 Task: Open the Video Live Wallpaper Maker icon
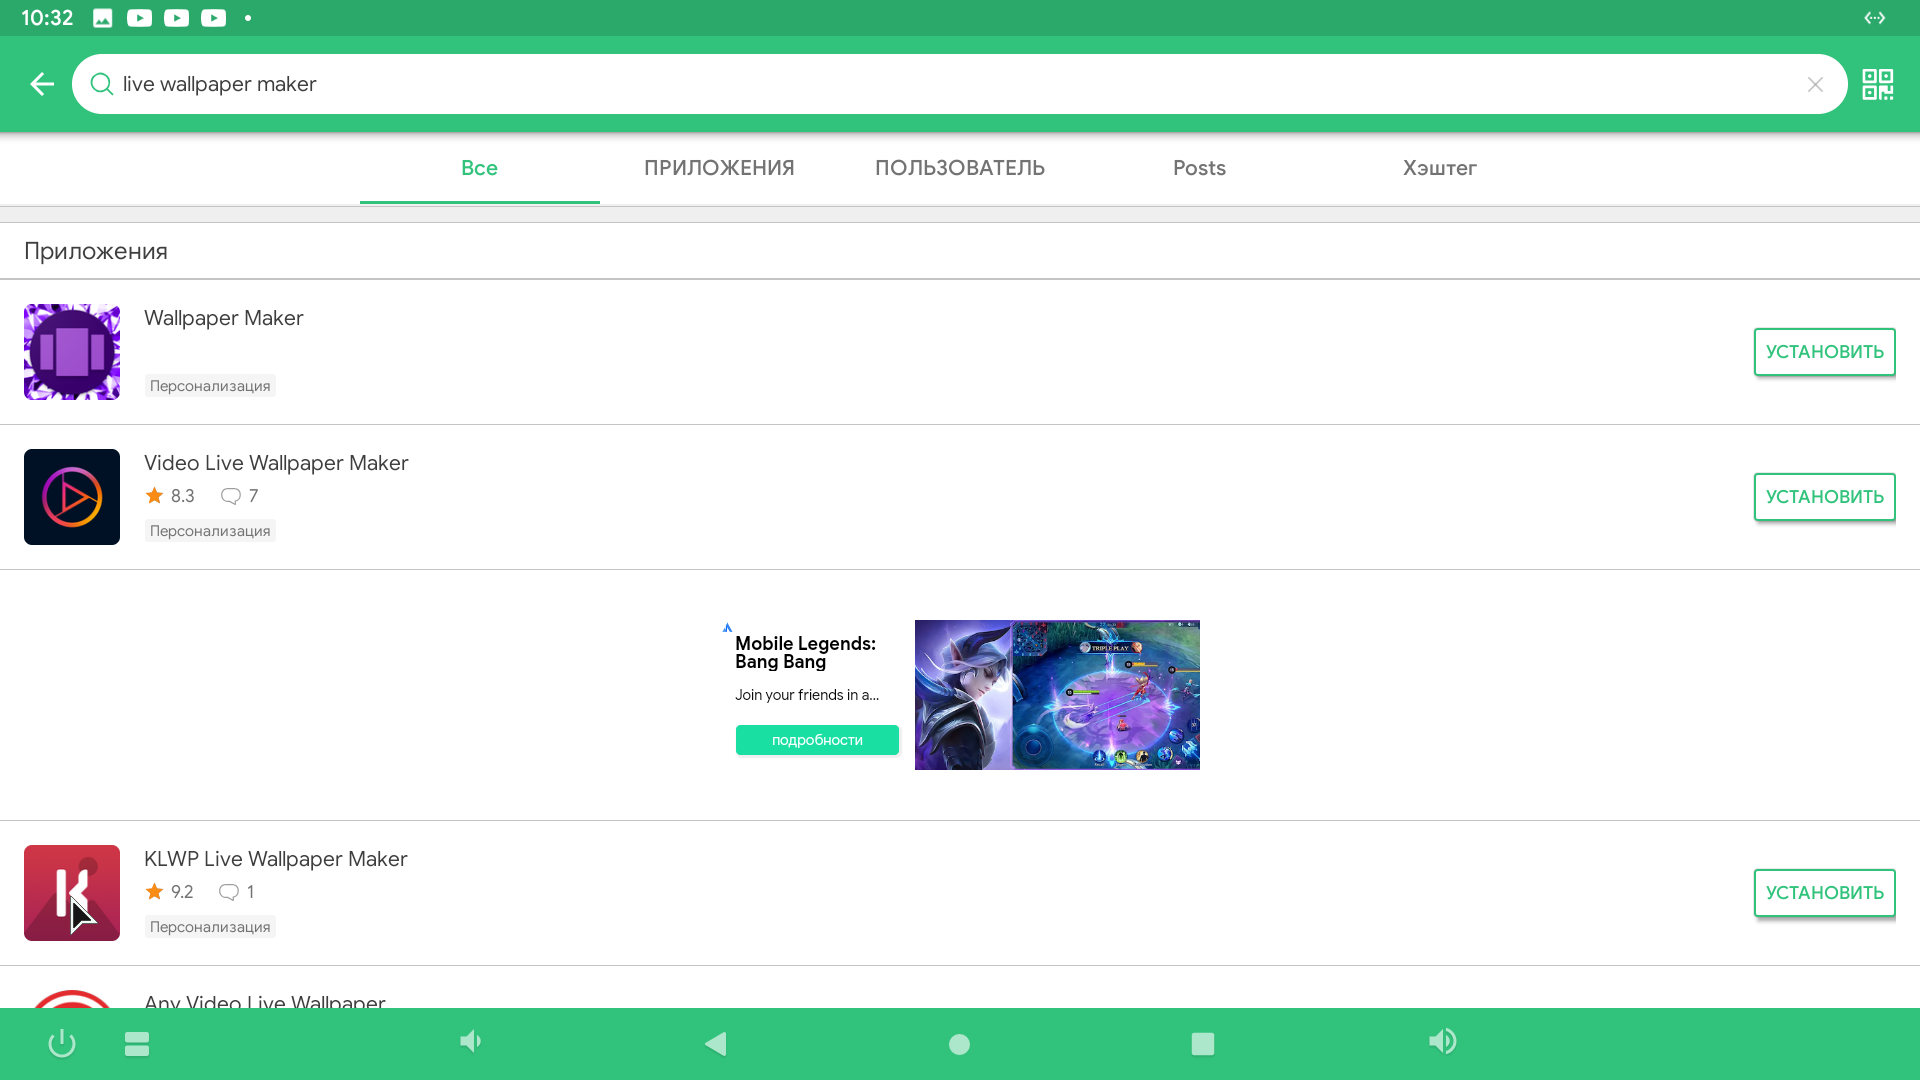pos(72,497)
